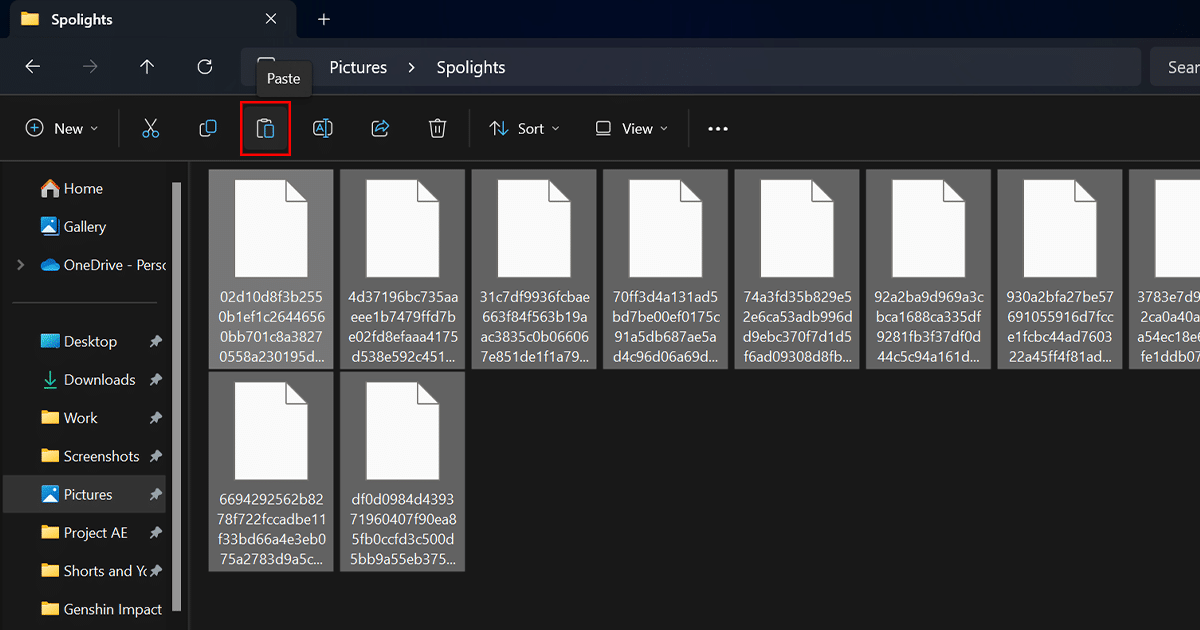Cut the selected items

tap(150, 128)
